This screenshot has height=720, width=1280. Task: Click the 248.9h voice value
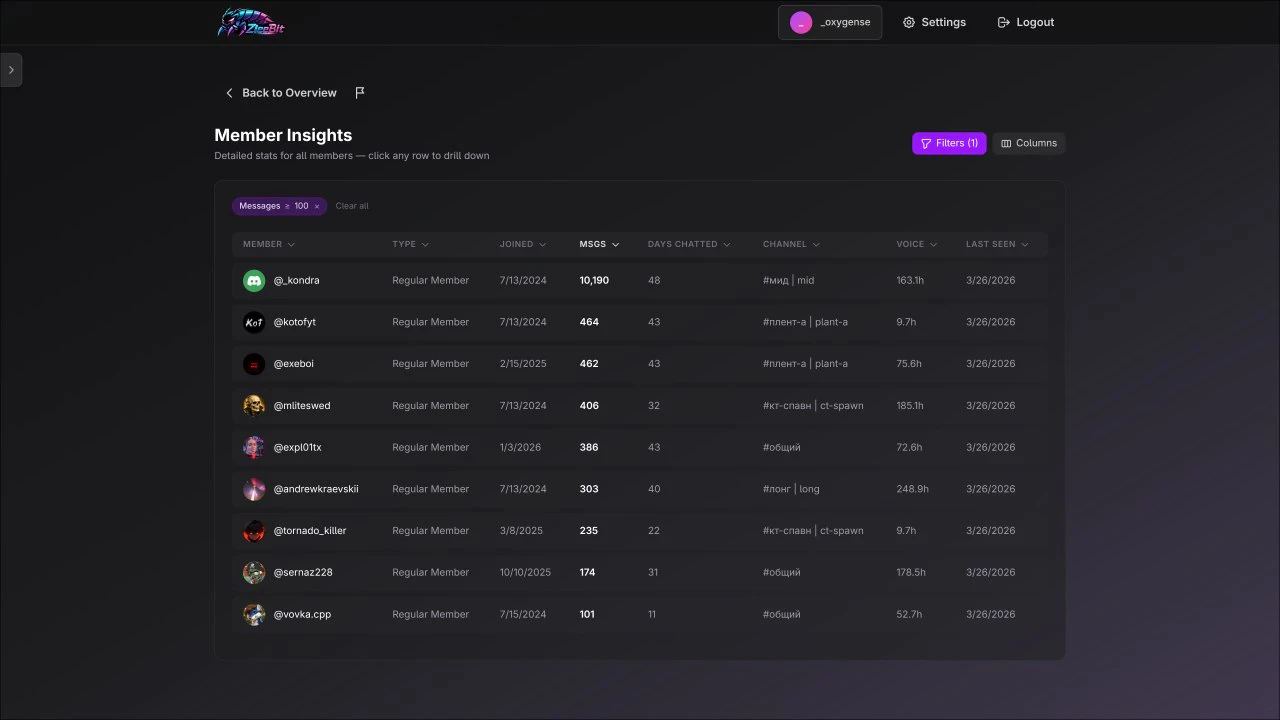913,489
